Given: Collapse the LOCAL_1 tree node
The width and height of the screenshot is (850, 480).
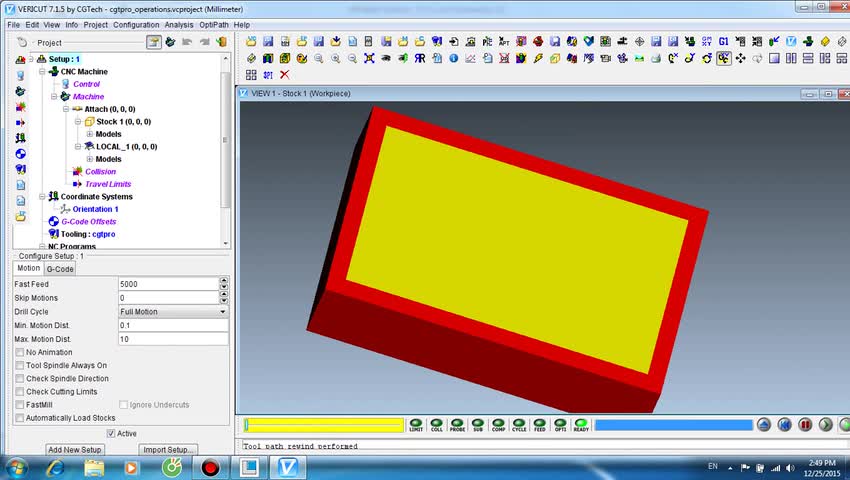Looking at the screenshot, I should 78,146.
